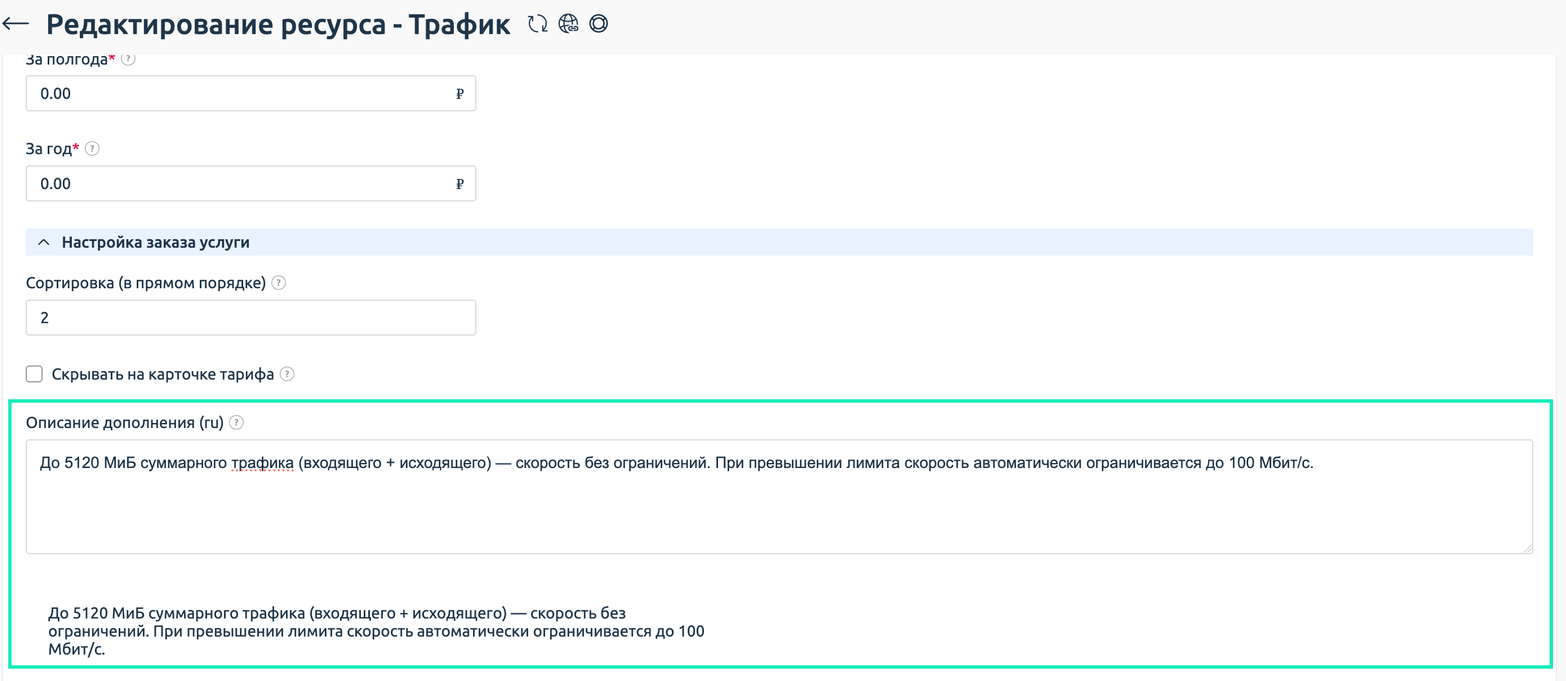Screen dimensions: 1566x681
Task: Click help icon next to 'За полгода'
Action: click(128, 59)
